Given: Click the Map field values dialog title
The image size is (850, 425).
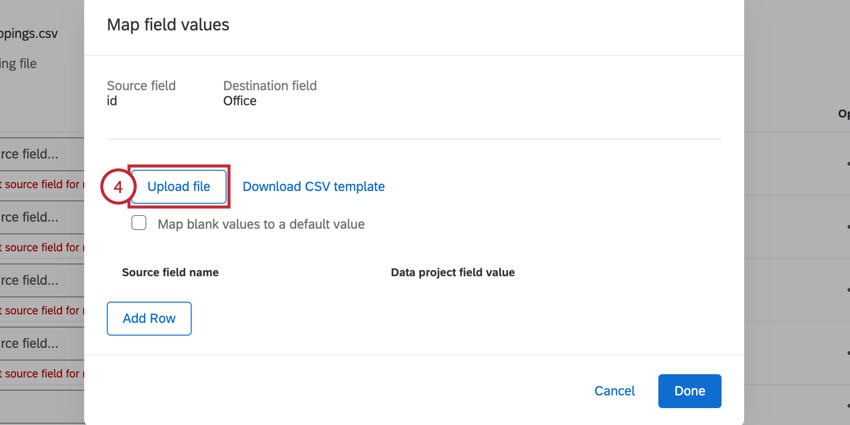Looking at the screenshot, I should (168, 25).
